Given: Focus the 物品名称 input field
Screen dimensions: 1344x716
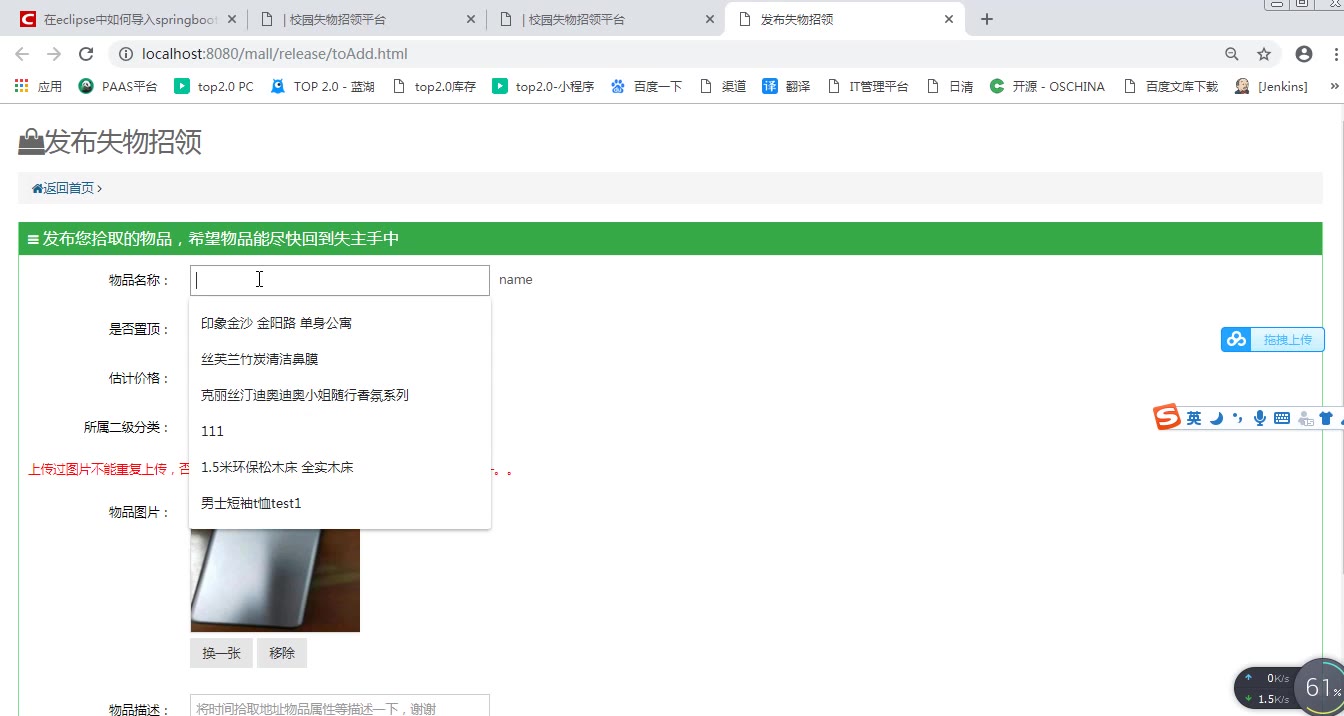Looking at the screenshot, I should click(x=340, y=280).
